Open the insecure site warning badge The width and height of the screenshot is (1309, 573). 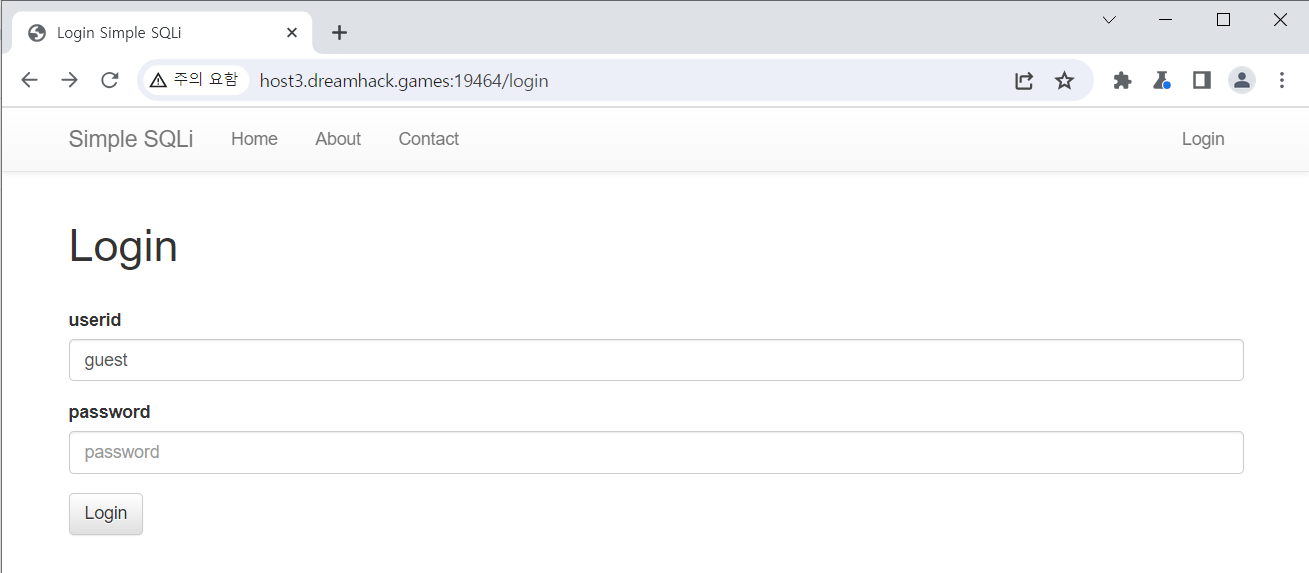tap(195, 81)
